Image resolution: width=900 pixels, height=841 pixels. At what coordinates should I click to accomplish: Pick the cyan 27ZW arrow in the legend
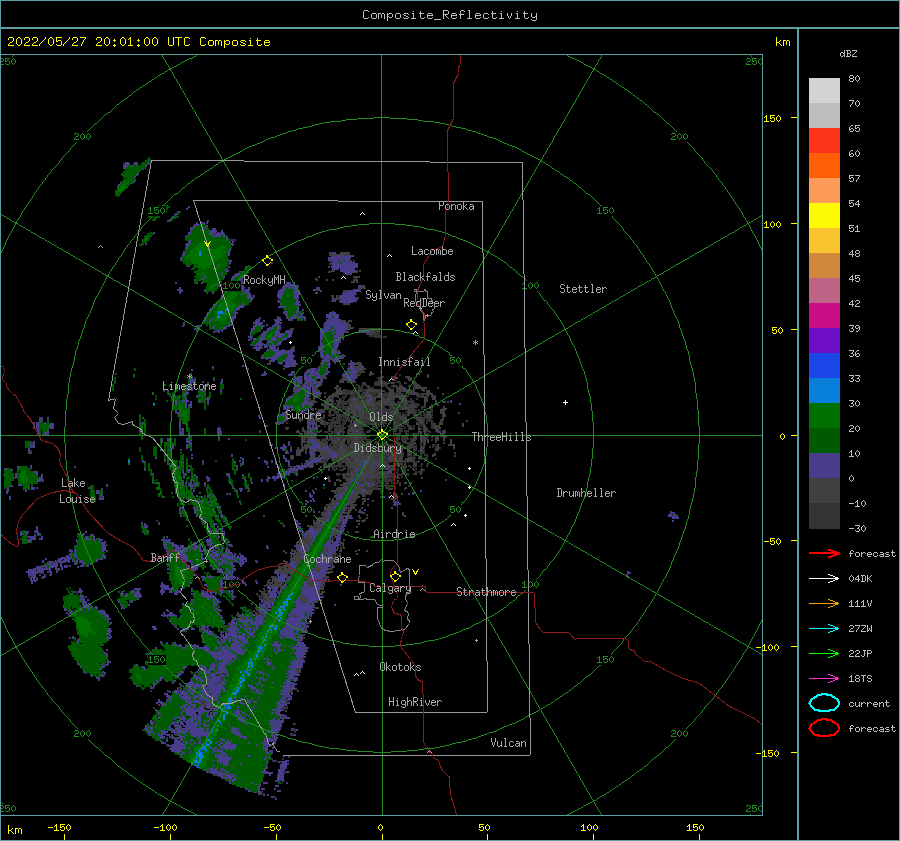point(824,629)
